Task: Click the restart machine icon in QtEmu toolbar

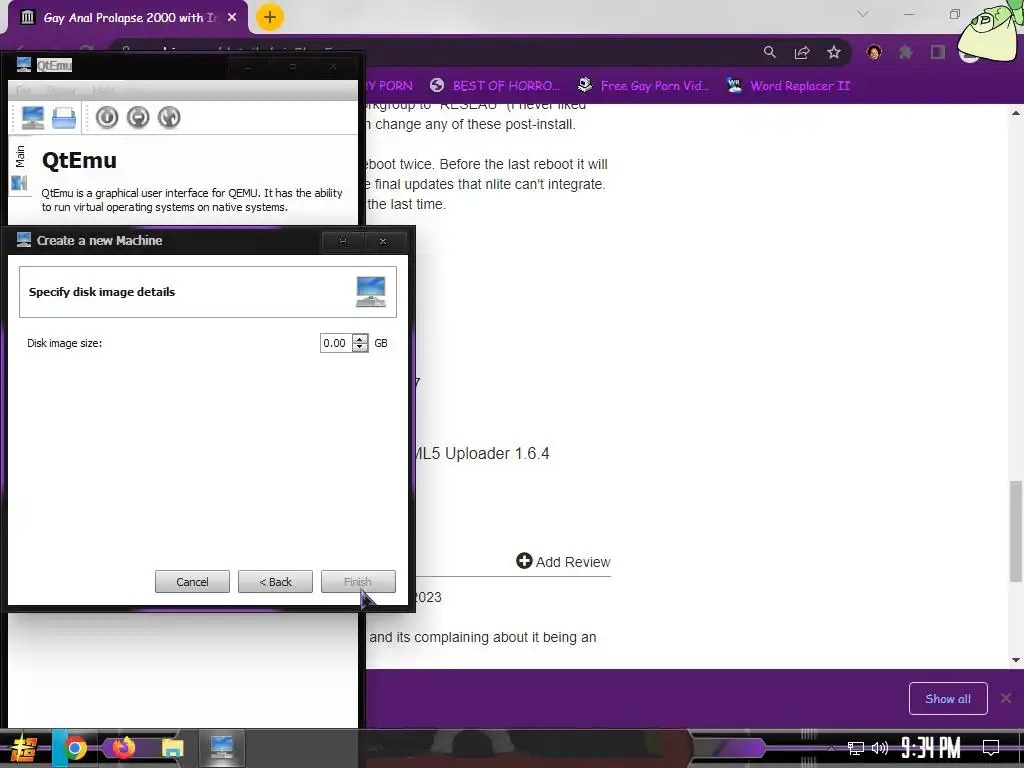Action: pos(168,118)
